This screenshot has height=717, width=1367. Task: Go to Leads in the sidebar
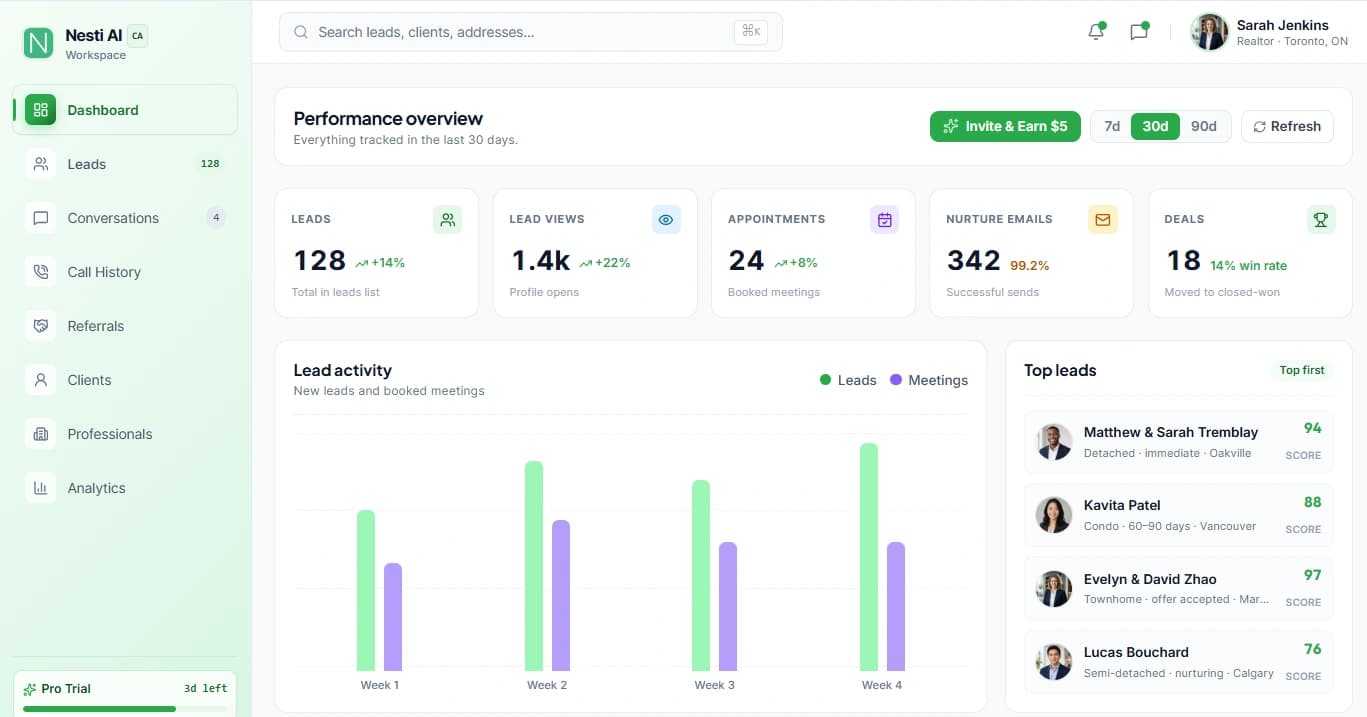coord(125,164)
